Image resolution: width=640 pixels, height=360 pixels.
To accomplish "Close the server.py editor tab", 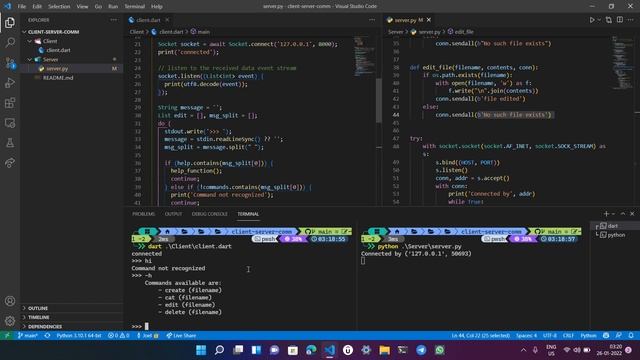I will click(x=429, y=20).
